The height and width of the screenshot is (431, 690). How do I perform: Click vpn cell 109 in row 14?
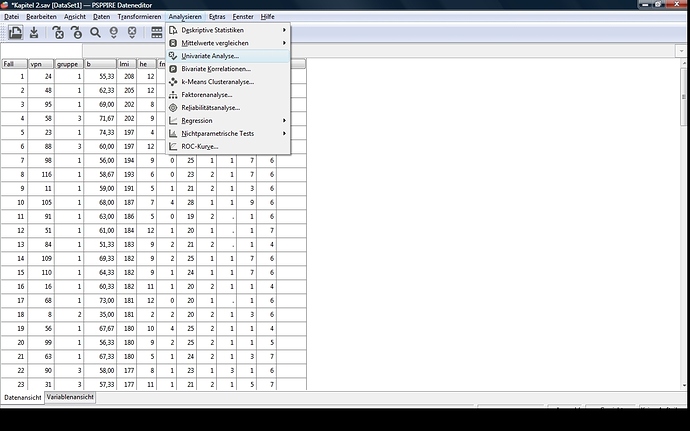pyautogui.click(x=41, y=258)
